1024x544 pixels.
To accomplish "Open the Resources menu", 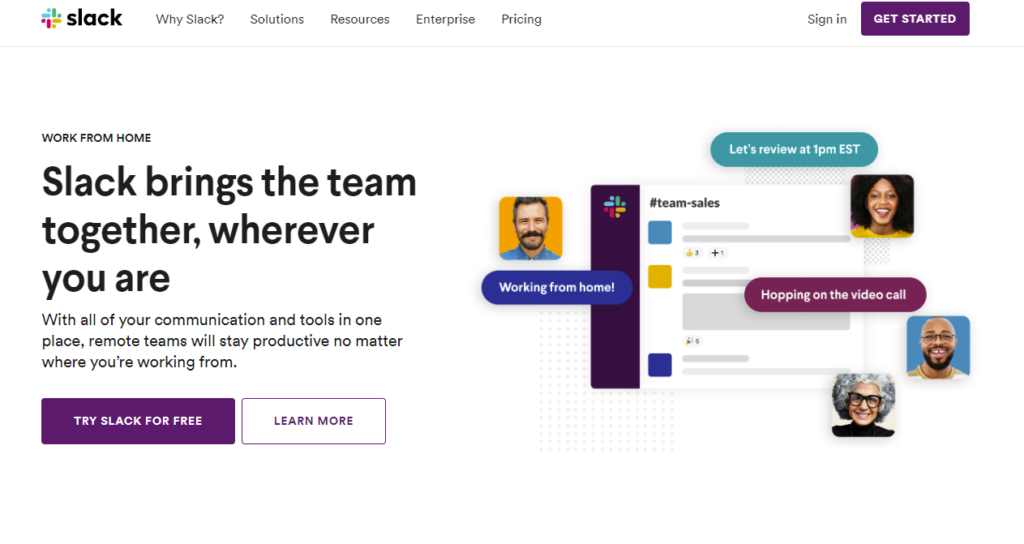I will (x=360, y=20).
